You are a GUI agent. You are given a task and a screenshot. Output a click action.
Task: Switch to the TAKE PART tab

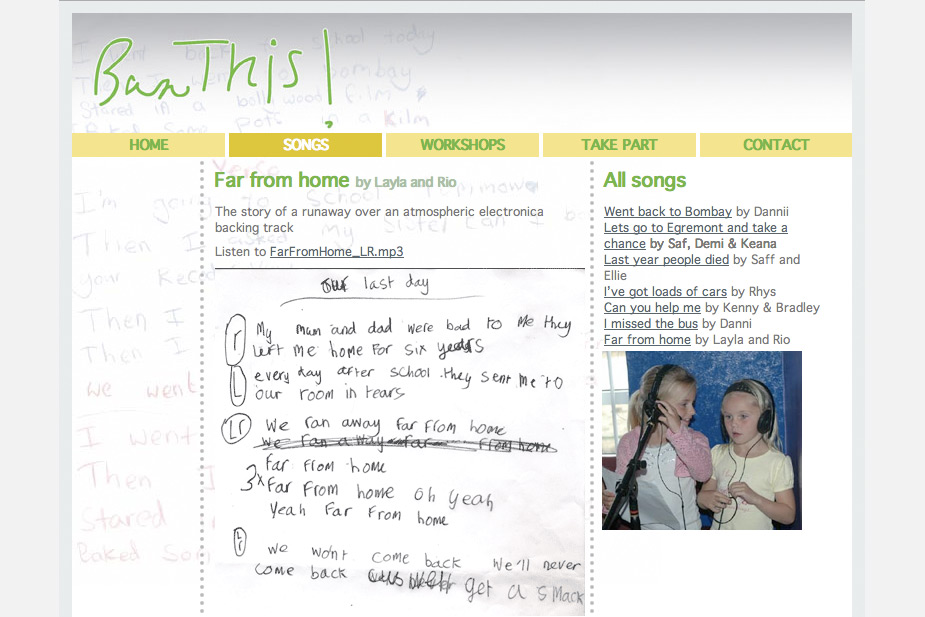[x=619, y=145]
